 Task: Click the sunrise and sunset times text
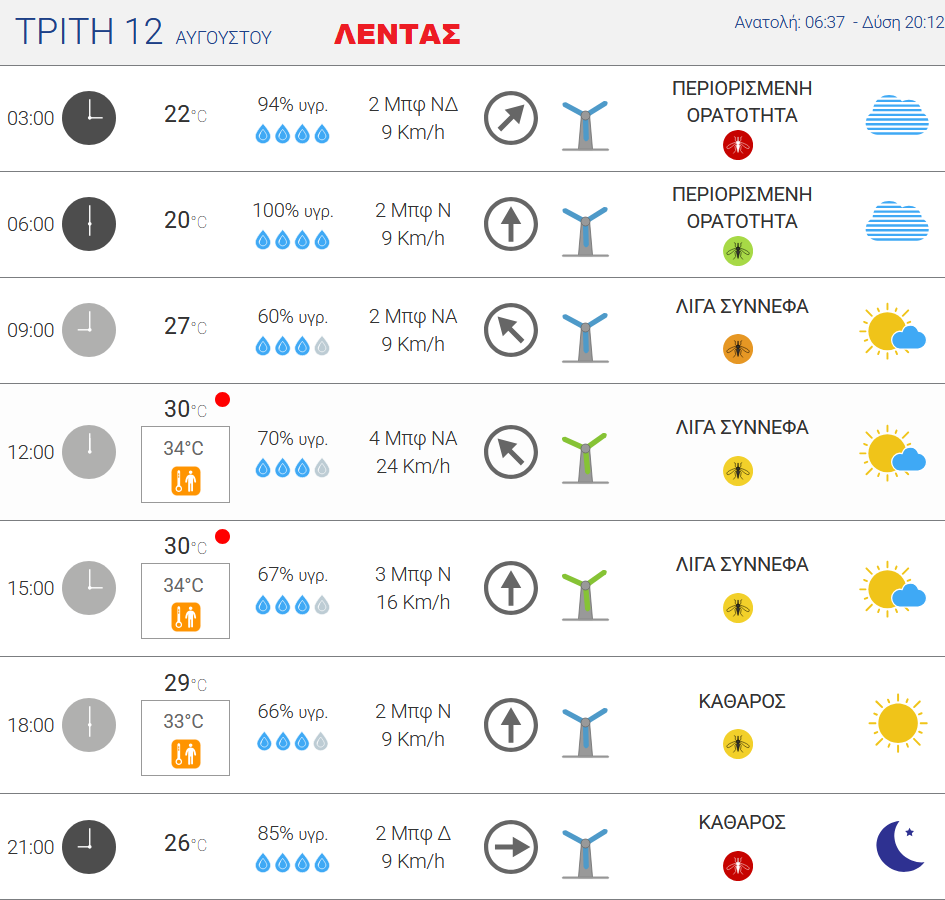tap(833, 22)
